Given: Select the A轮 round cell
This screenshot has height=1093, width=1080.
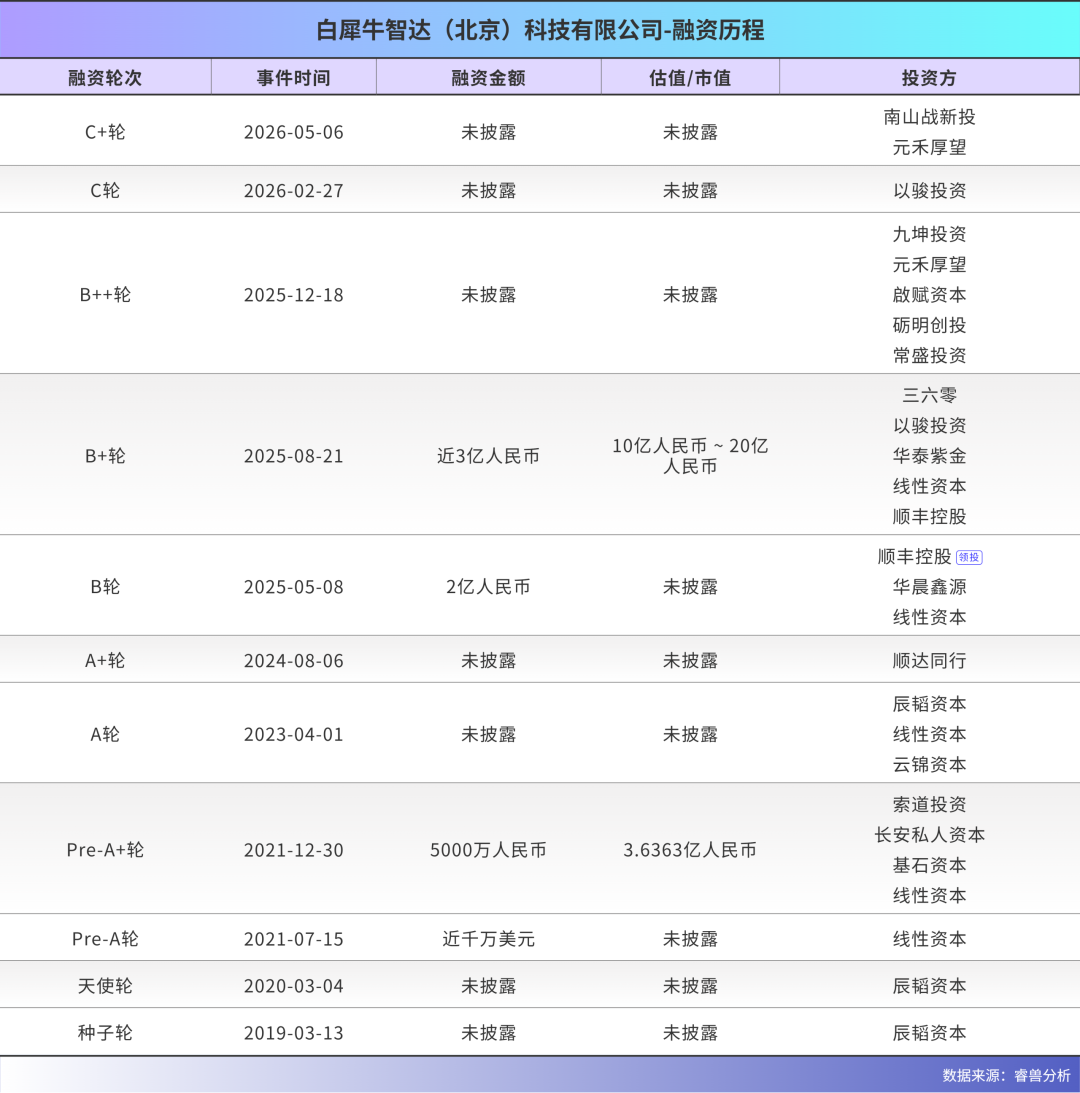Looking at the screenshot, I should (x=105, y=734).
